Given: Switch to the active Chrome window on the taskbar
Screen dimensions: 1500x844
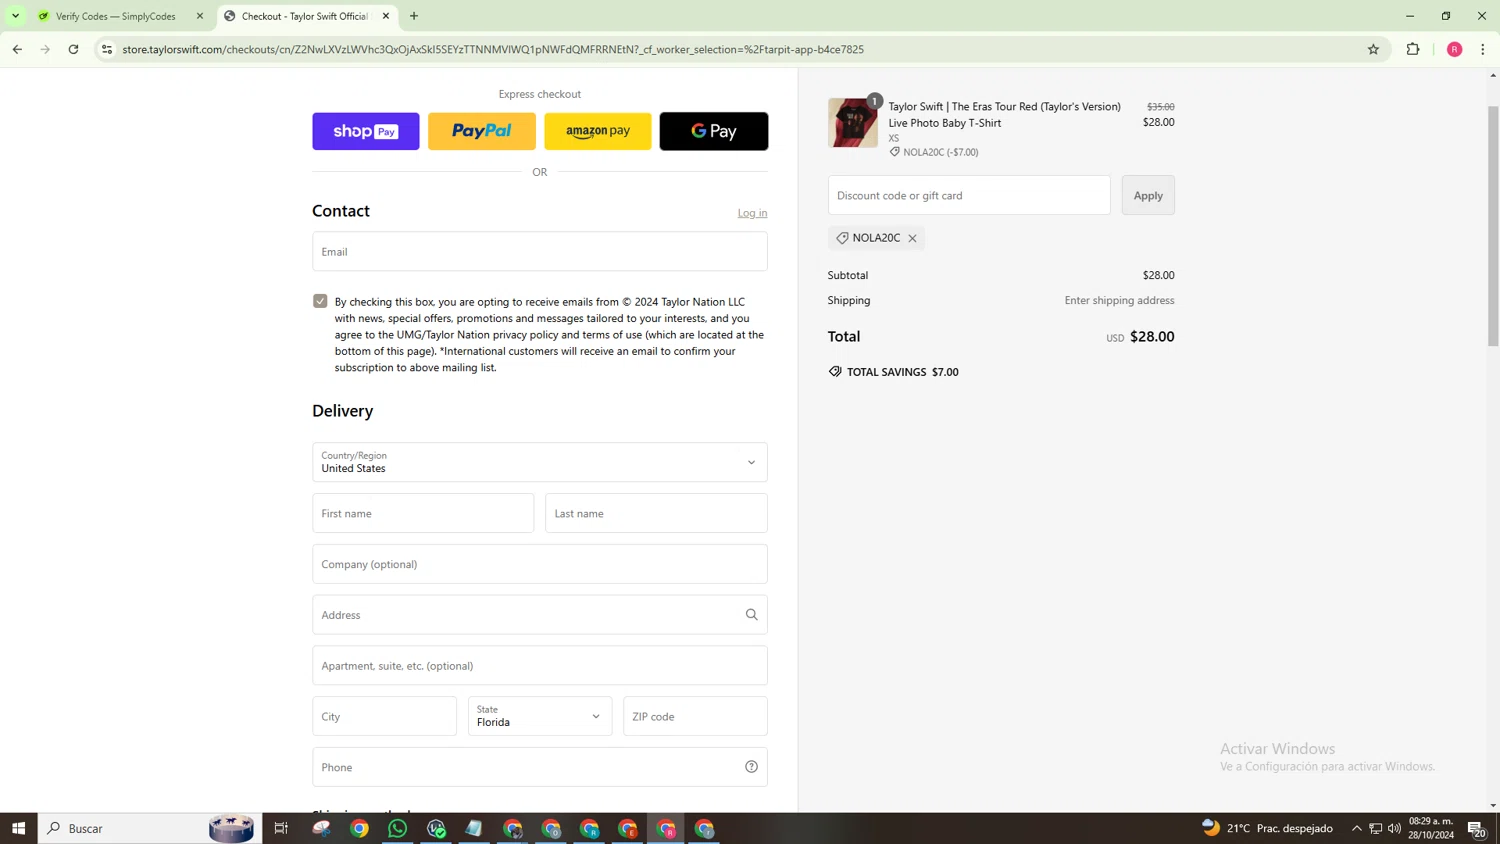Looking at the screenshot, I should pyautogui.click(x=666, y=828).
